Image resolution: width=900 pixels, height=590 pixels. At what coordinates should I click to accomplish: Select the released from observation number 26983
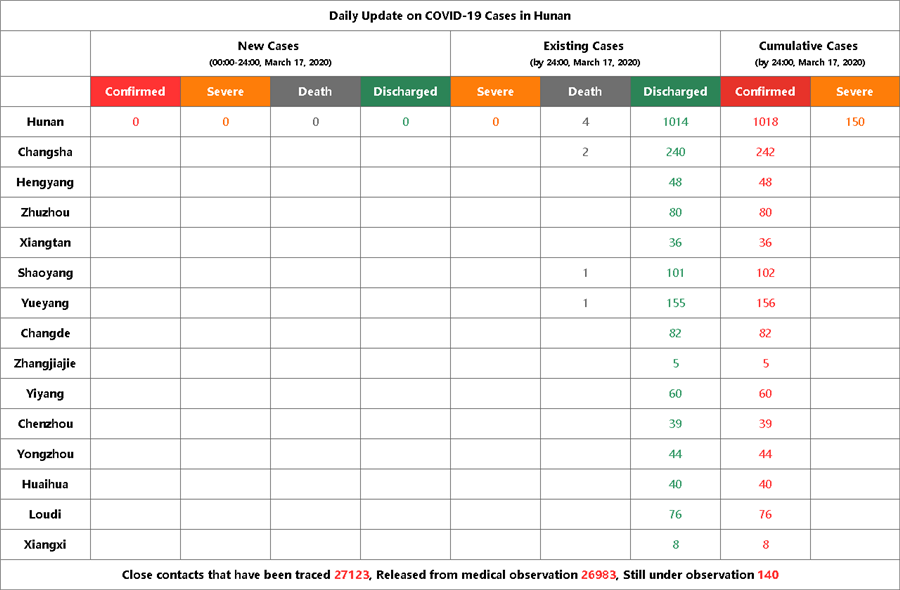coord(599,575)
